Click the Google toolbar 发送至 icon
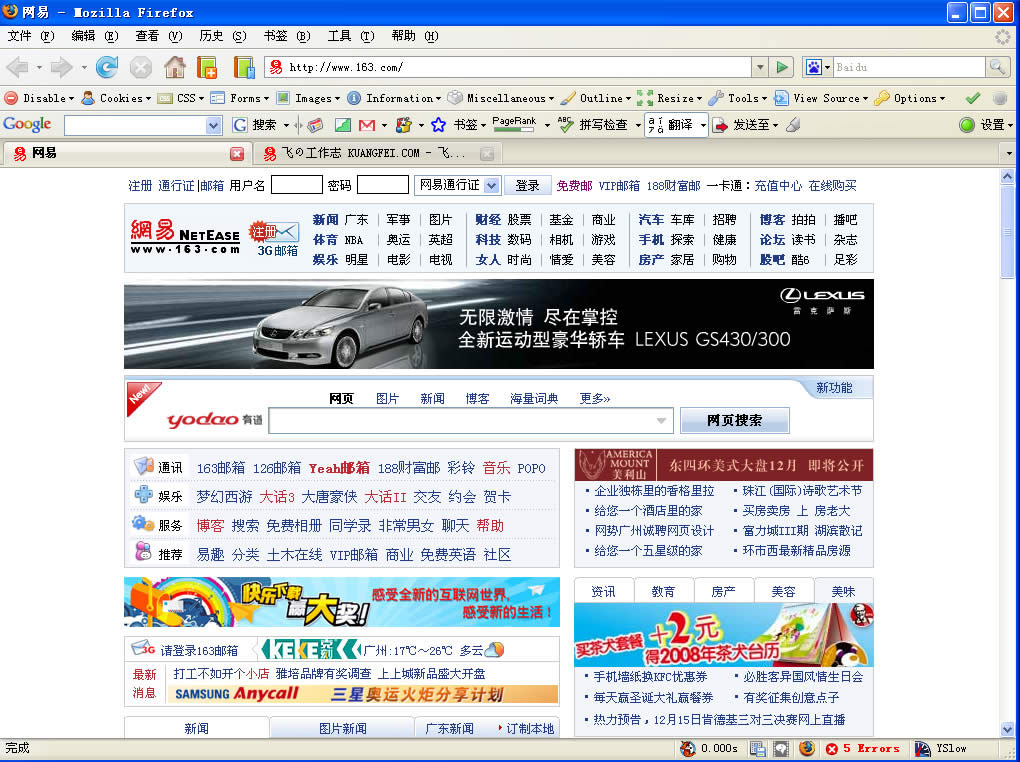 [720, 125]
